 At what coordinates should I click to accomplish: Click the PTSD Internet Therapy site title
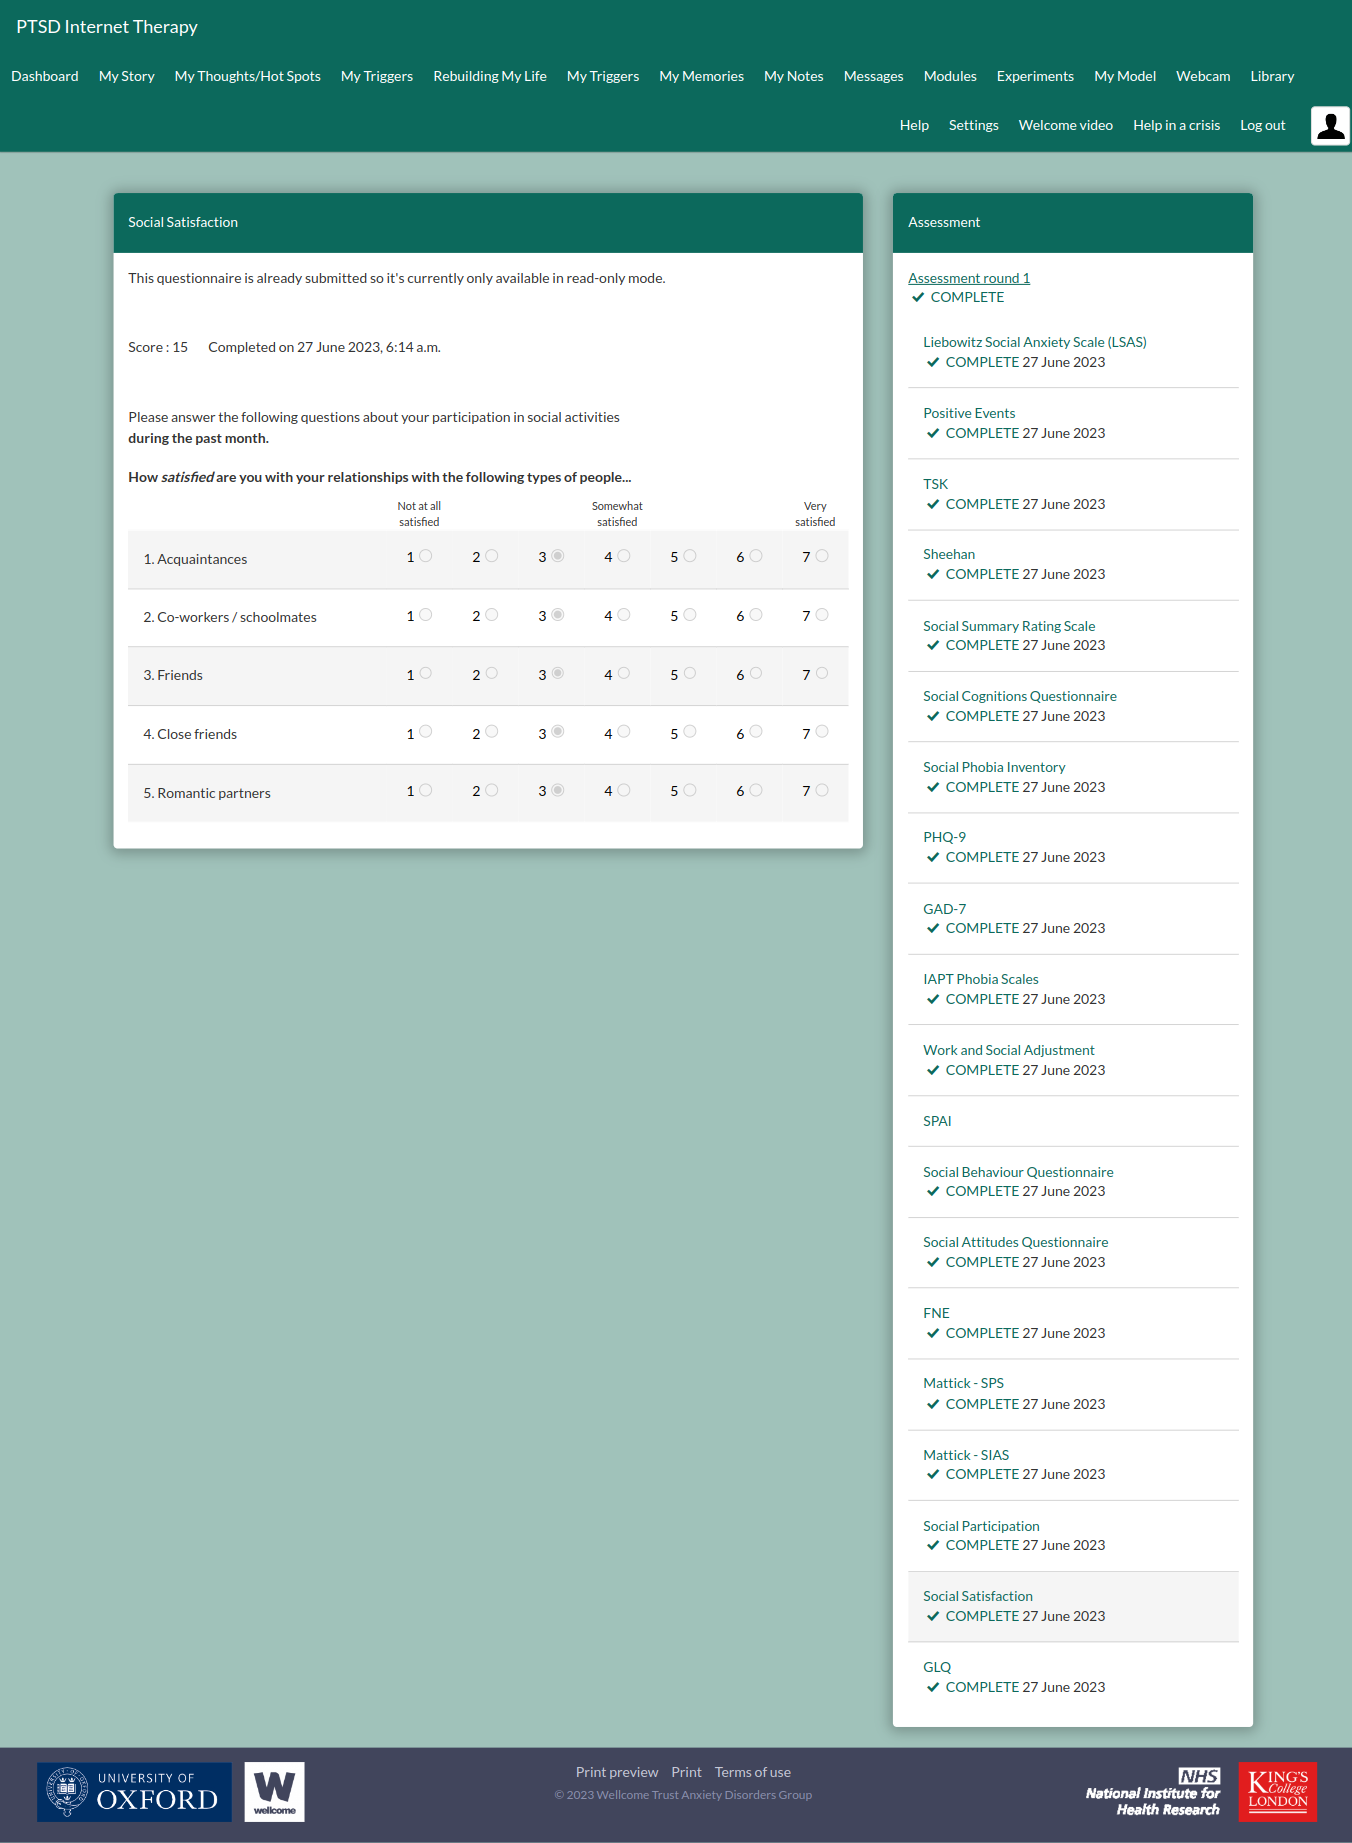coord(107,27)
